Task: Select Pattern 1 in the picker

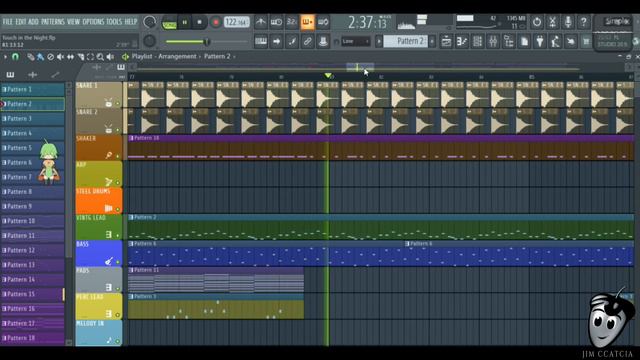Action: (x=32, y=89)
